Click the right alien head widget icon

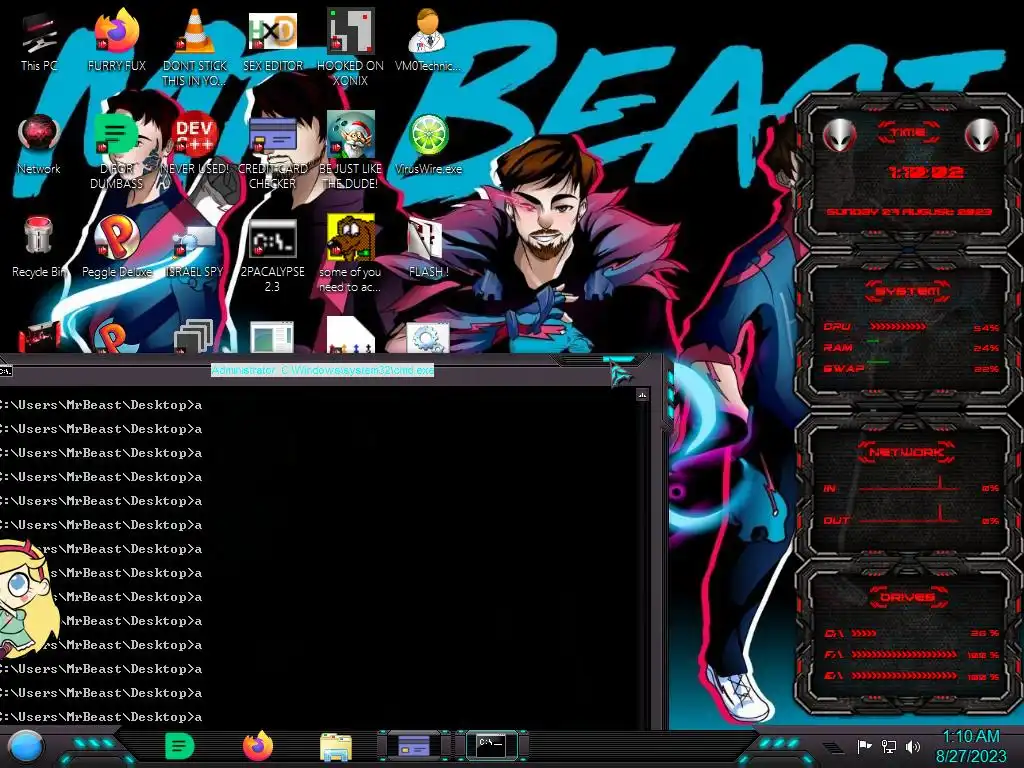pos(981,136)
